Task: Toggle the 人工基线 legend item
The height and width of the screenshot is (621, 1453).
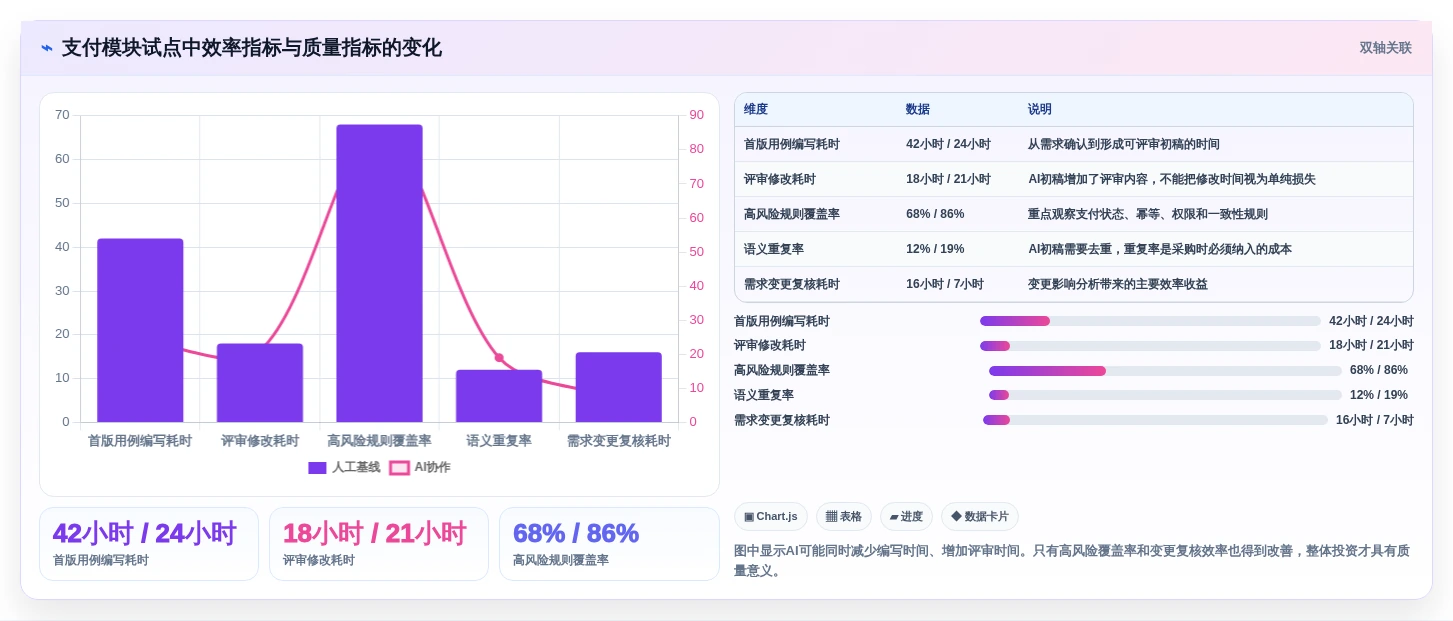Action: (x=344, y=467)
